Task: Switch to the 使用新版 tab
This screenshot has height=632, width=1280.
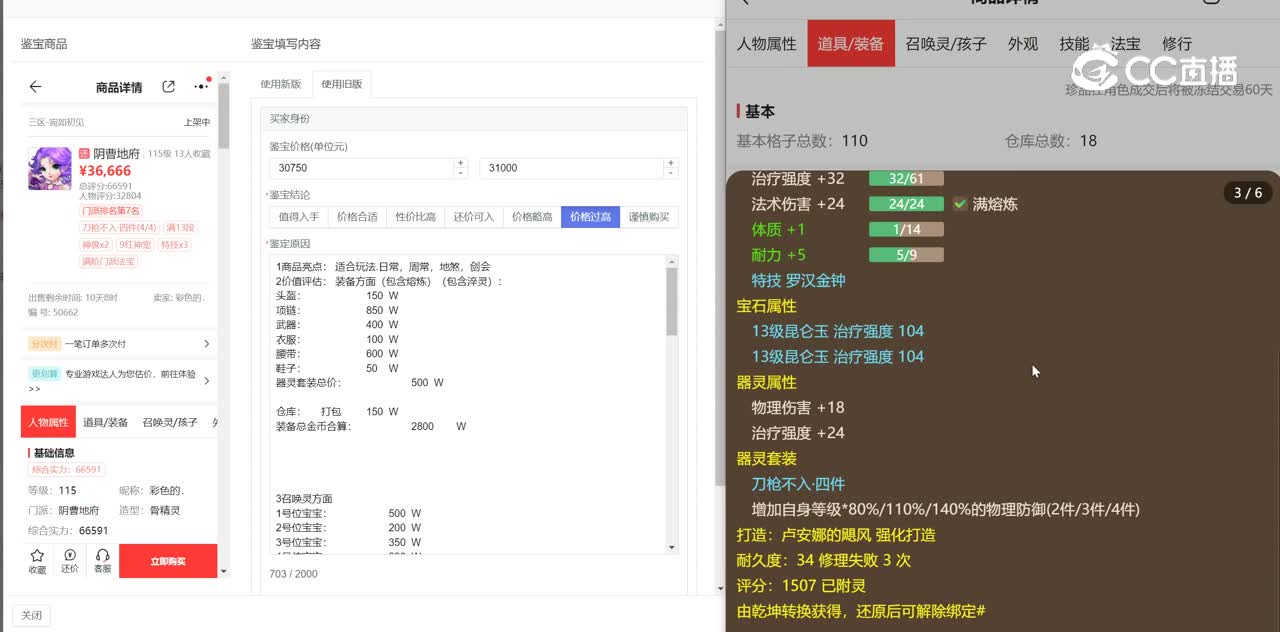Action: tap(280, 85)
